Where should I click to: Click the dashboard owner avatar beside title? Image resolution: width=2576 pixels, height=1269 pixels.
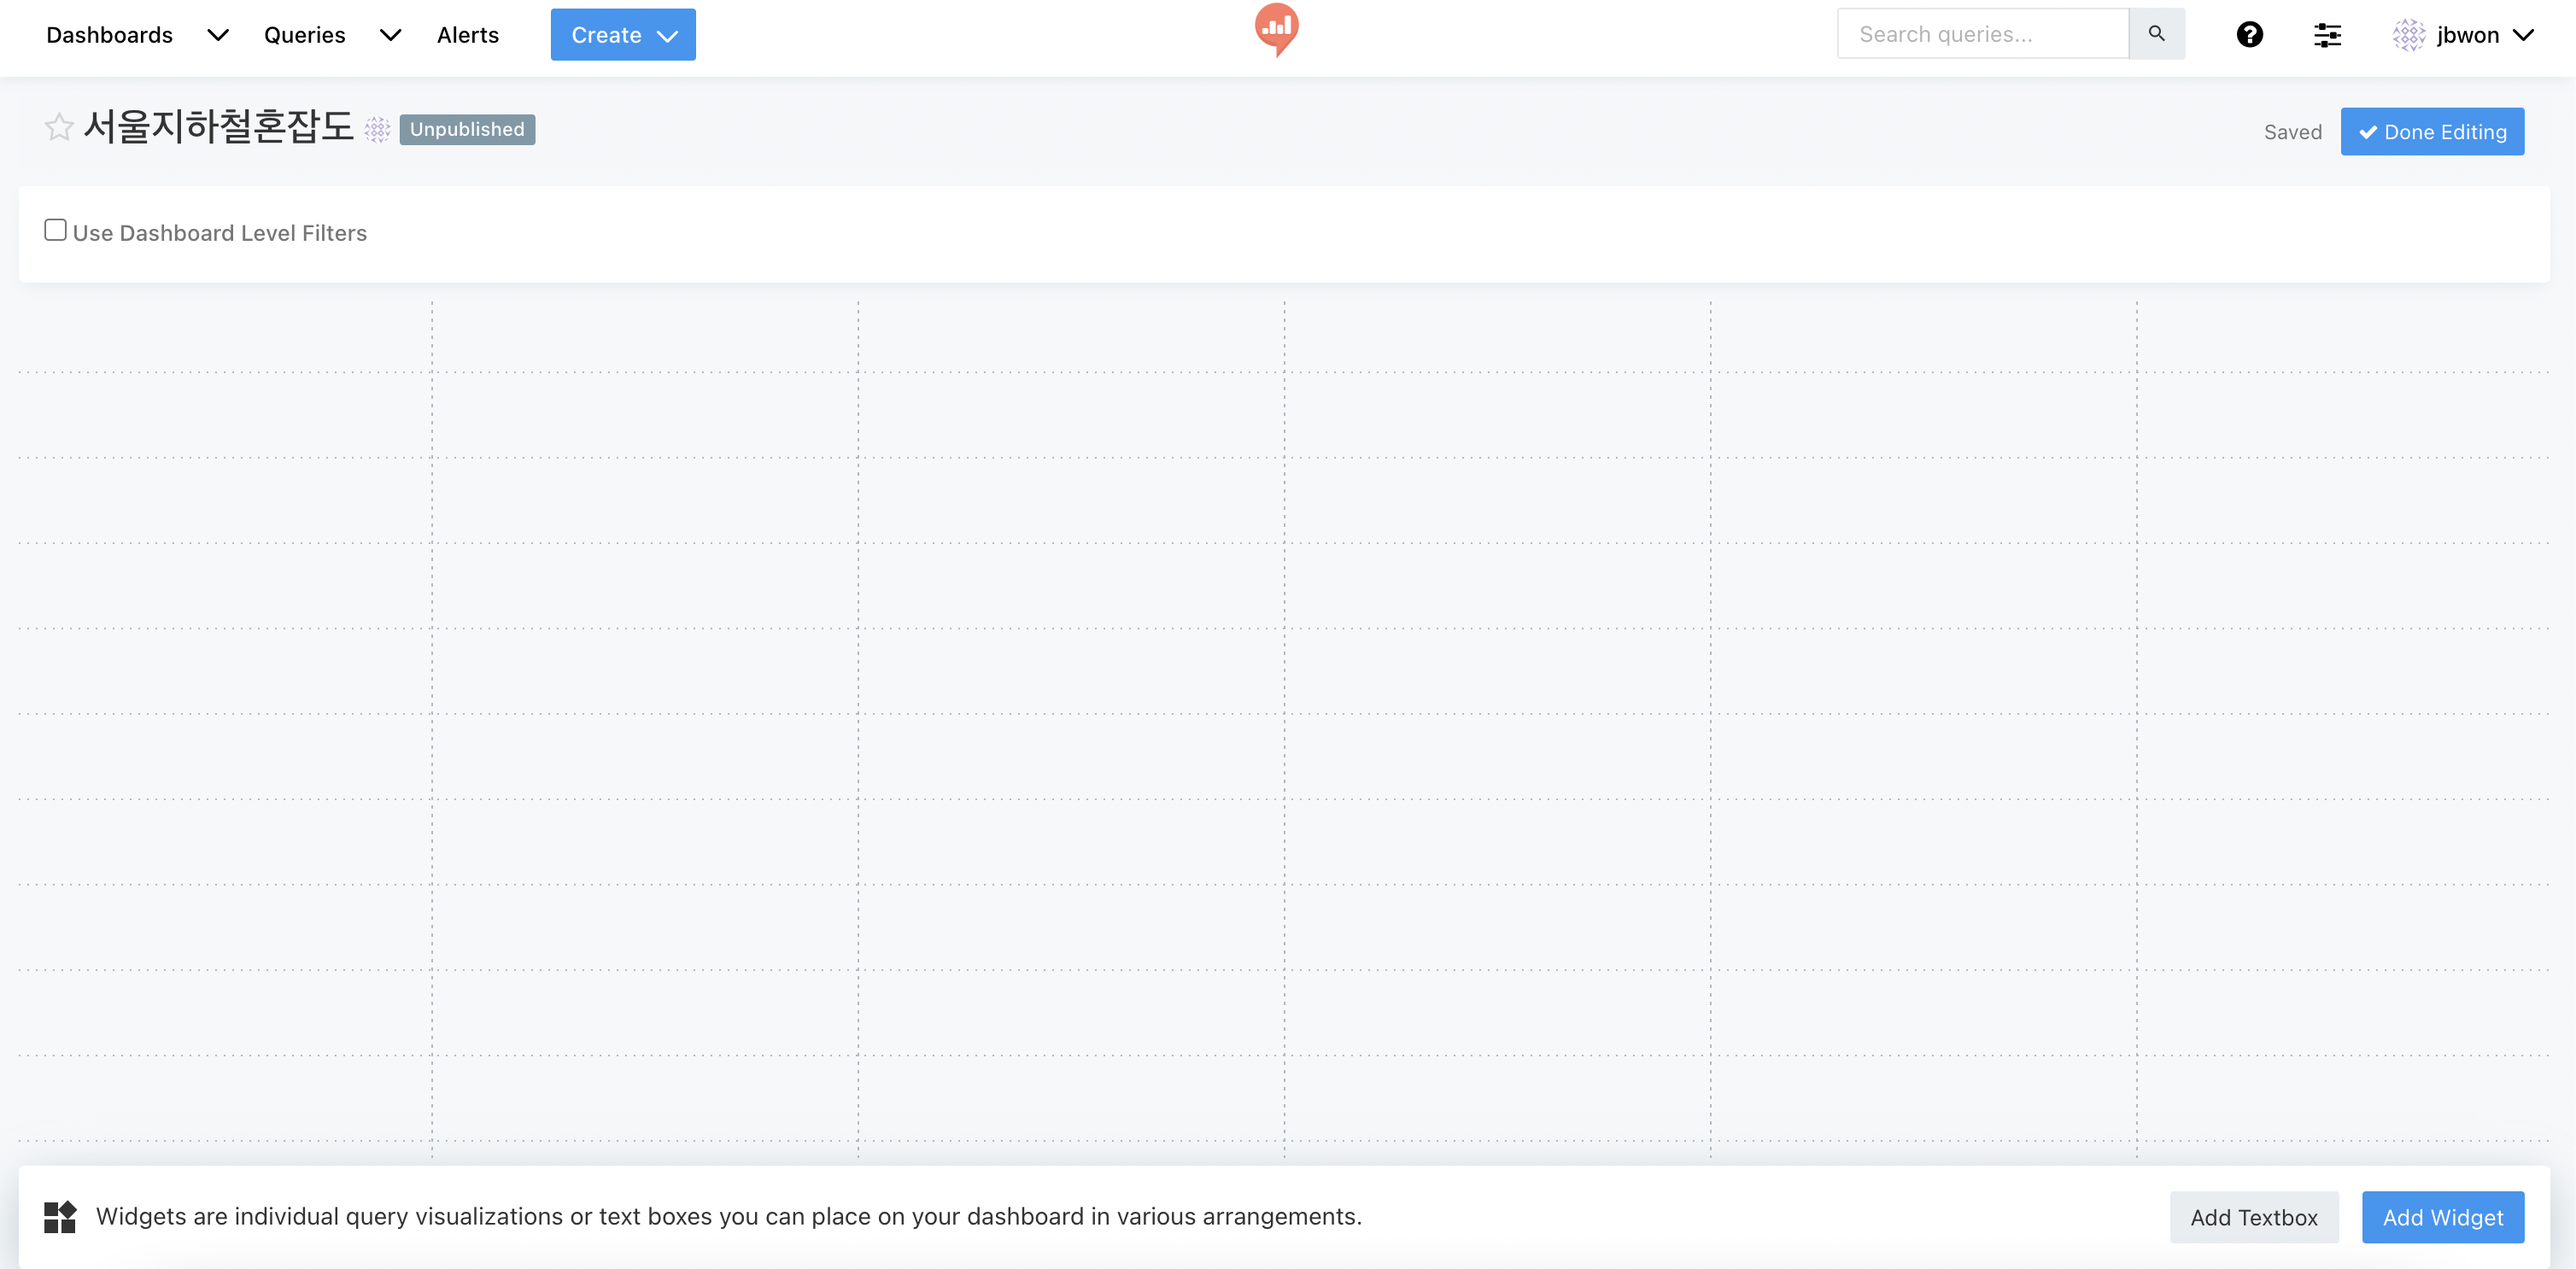point(377,130)
